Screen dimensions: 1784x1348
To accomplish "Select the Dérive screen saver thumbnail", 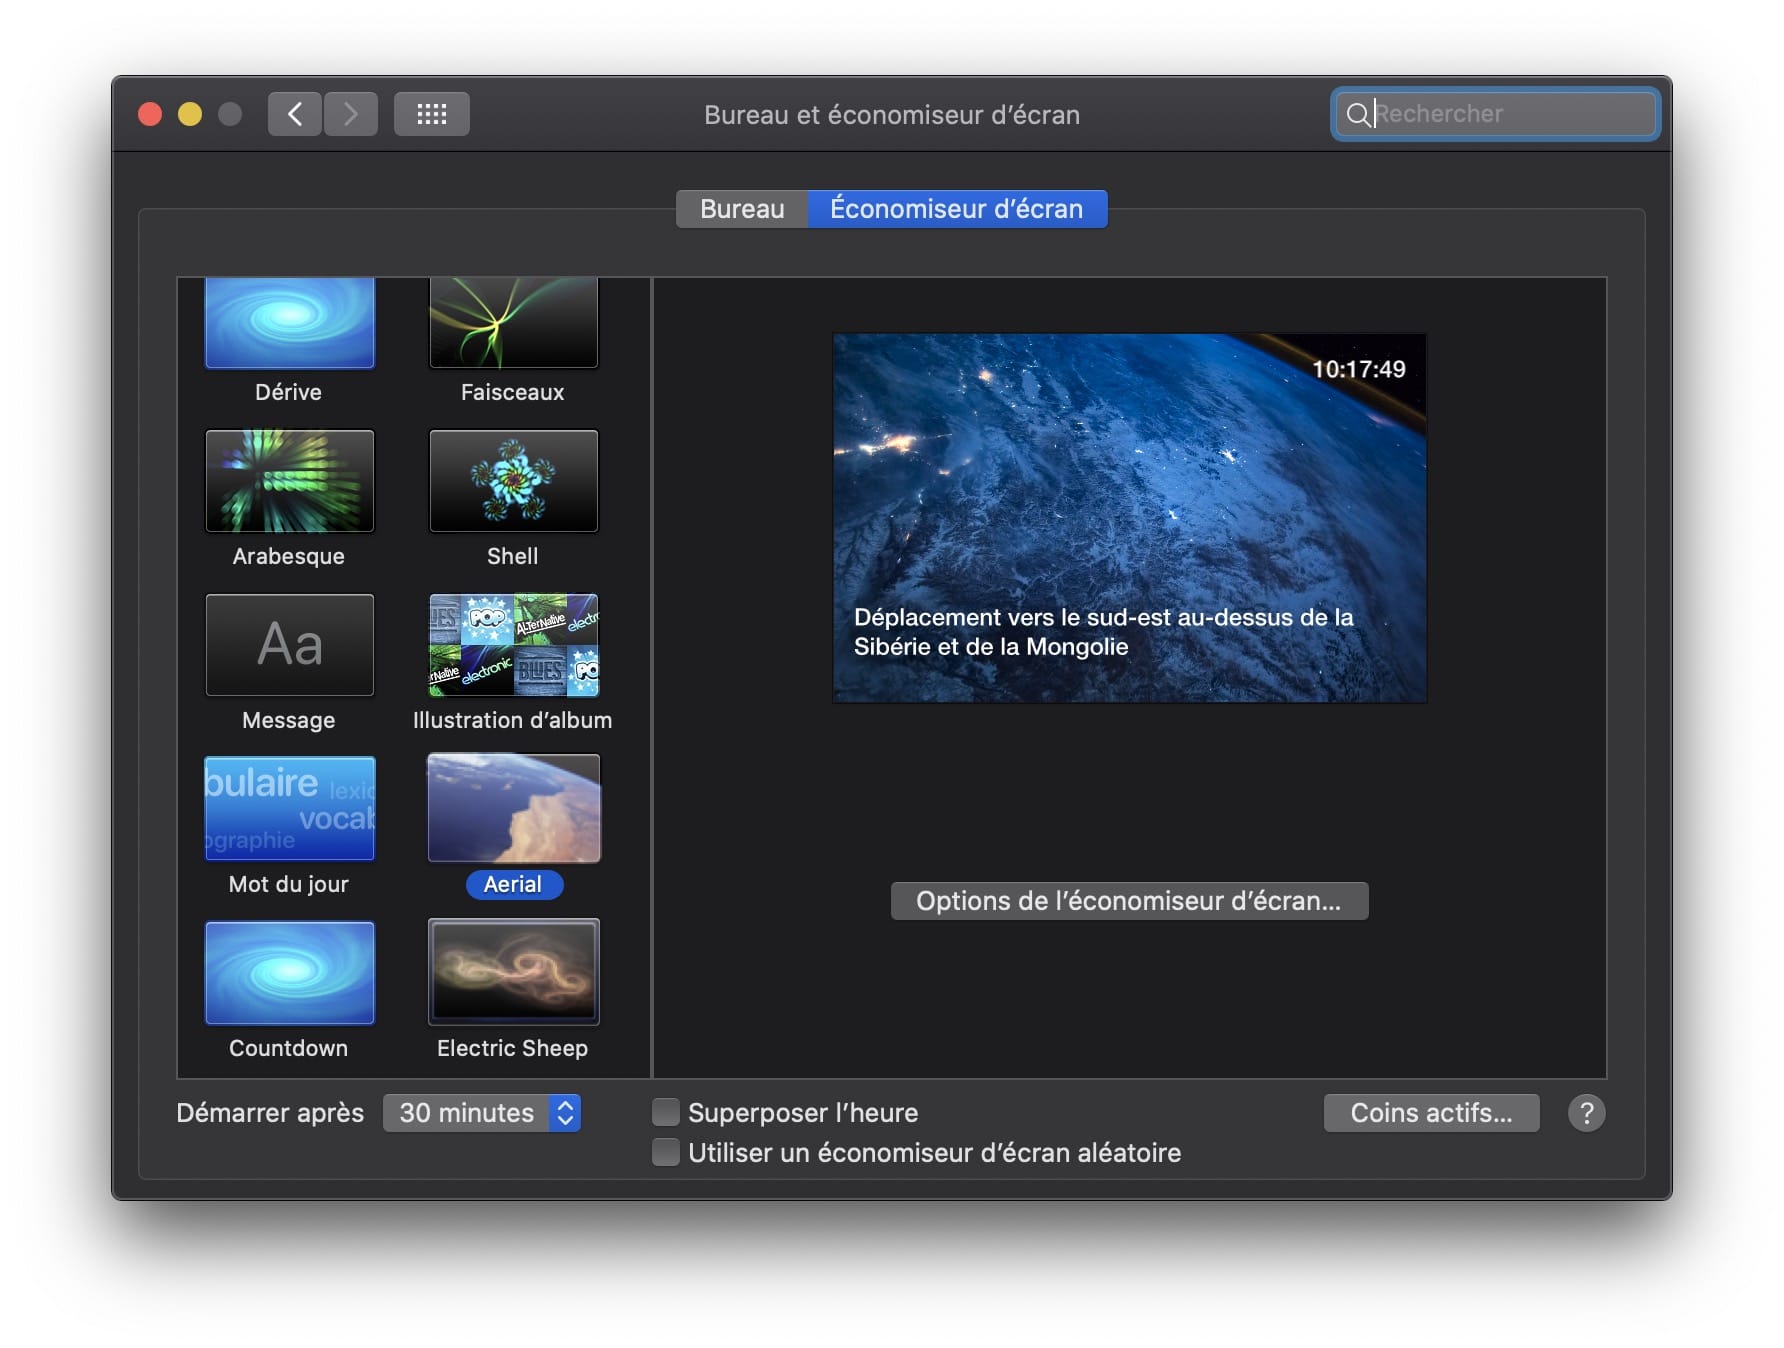I will tap(289, 322).
